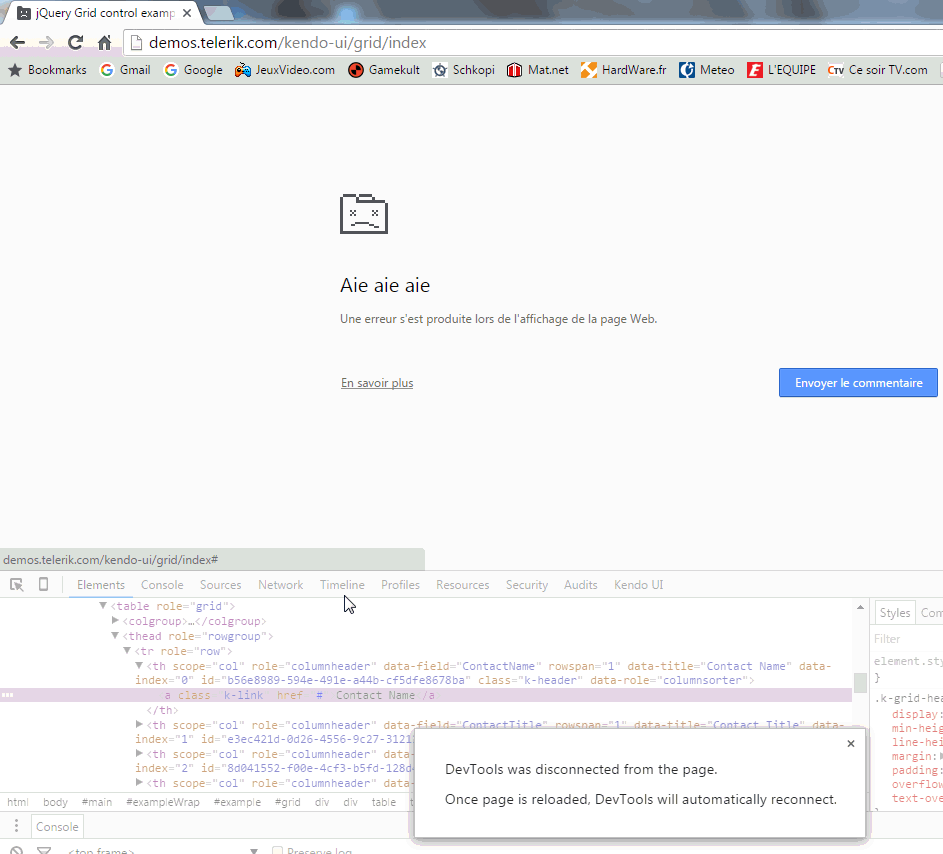
Task: Open the DevTools drawer three-dot menu
Action: coord(16,826)
